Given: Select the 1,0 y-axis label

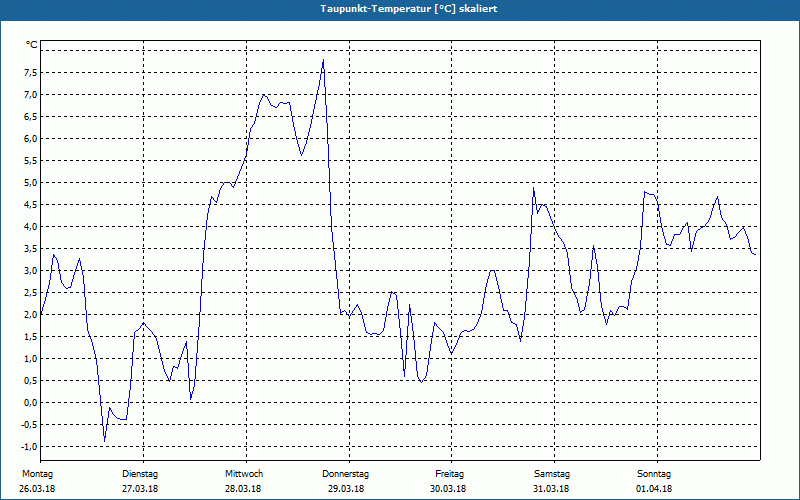Looking at the screenshot, I should coord(30,359).
